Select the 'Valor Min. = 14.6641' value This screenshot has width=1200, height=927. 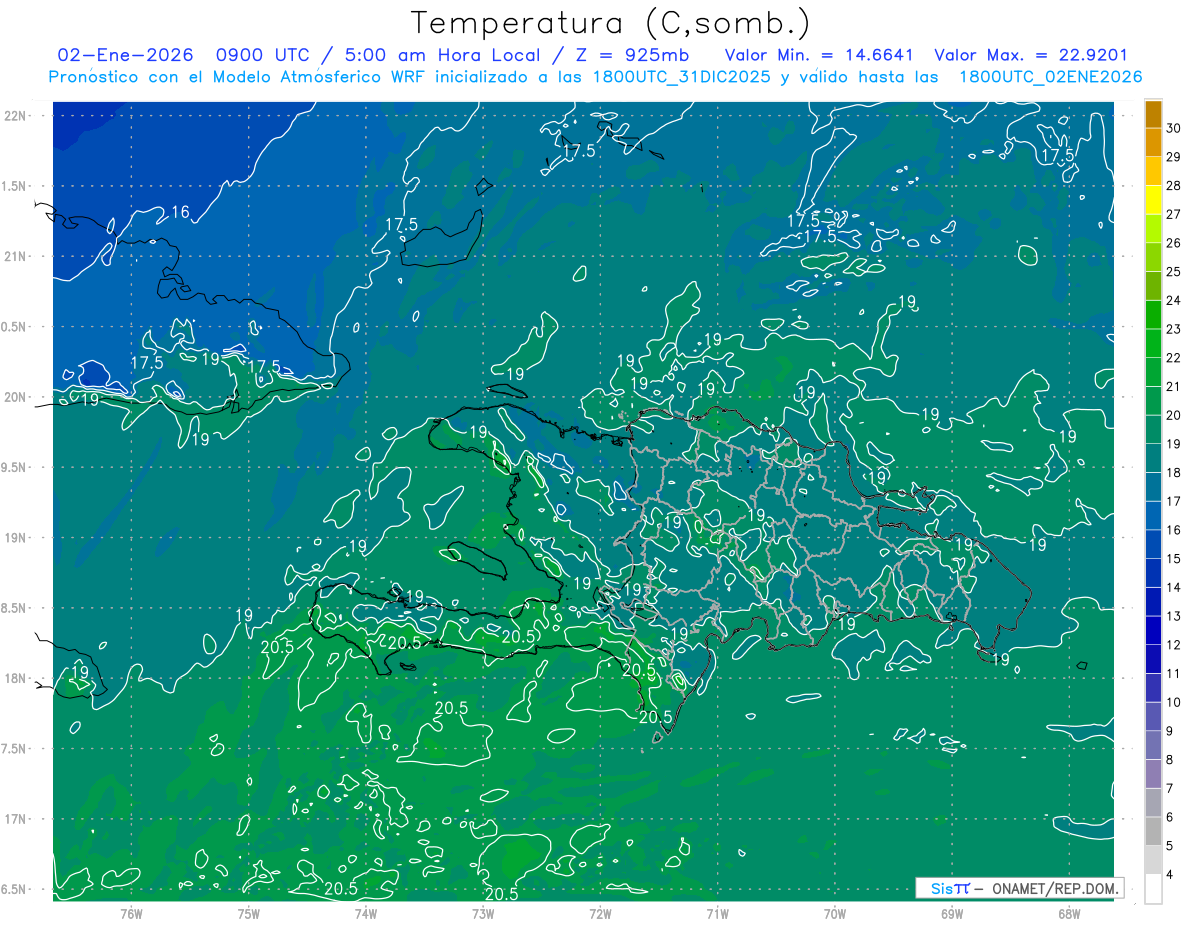pos(819,55)
